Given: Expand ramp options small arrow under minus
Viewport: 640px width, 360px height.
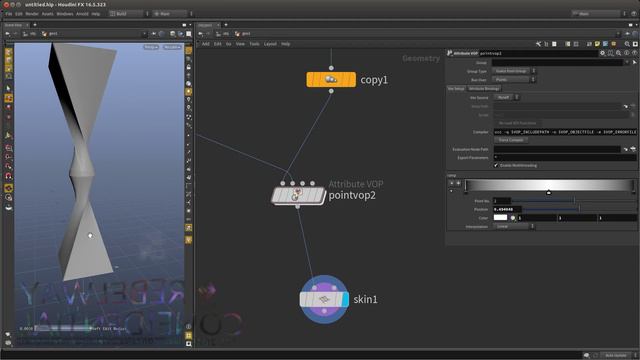Looking at the screenshot, I should point(451,191).
